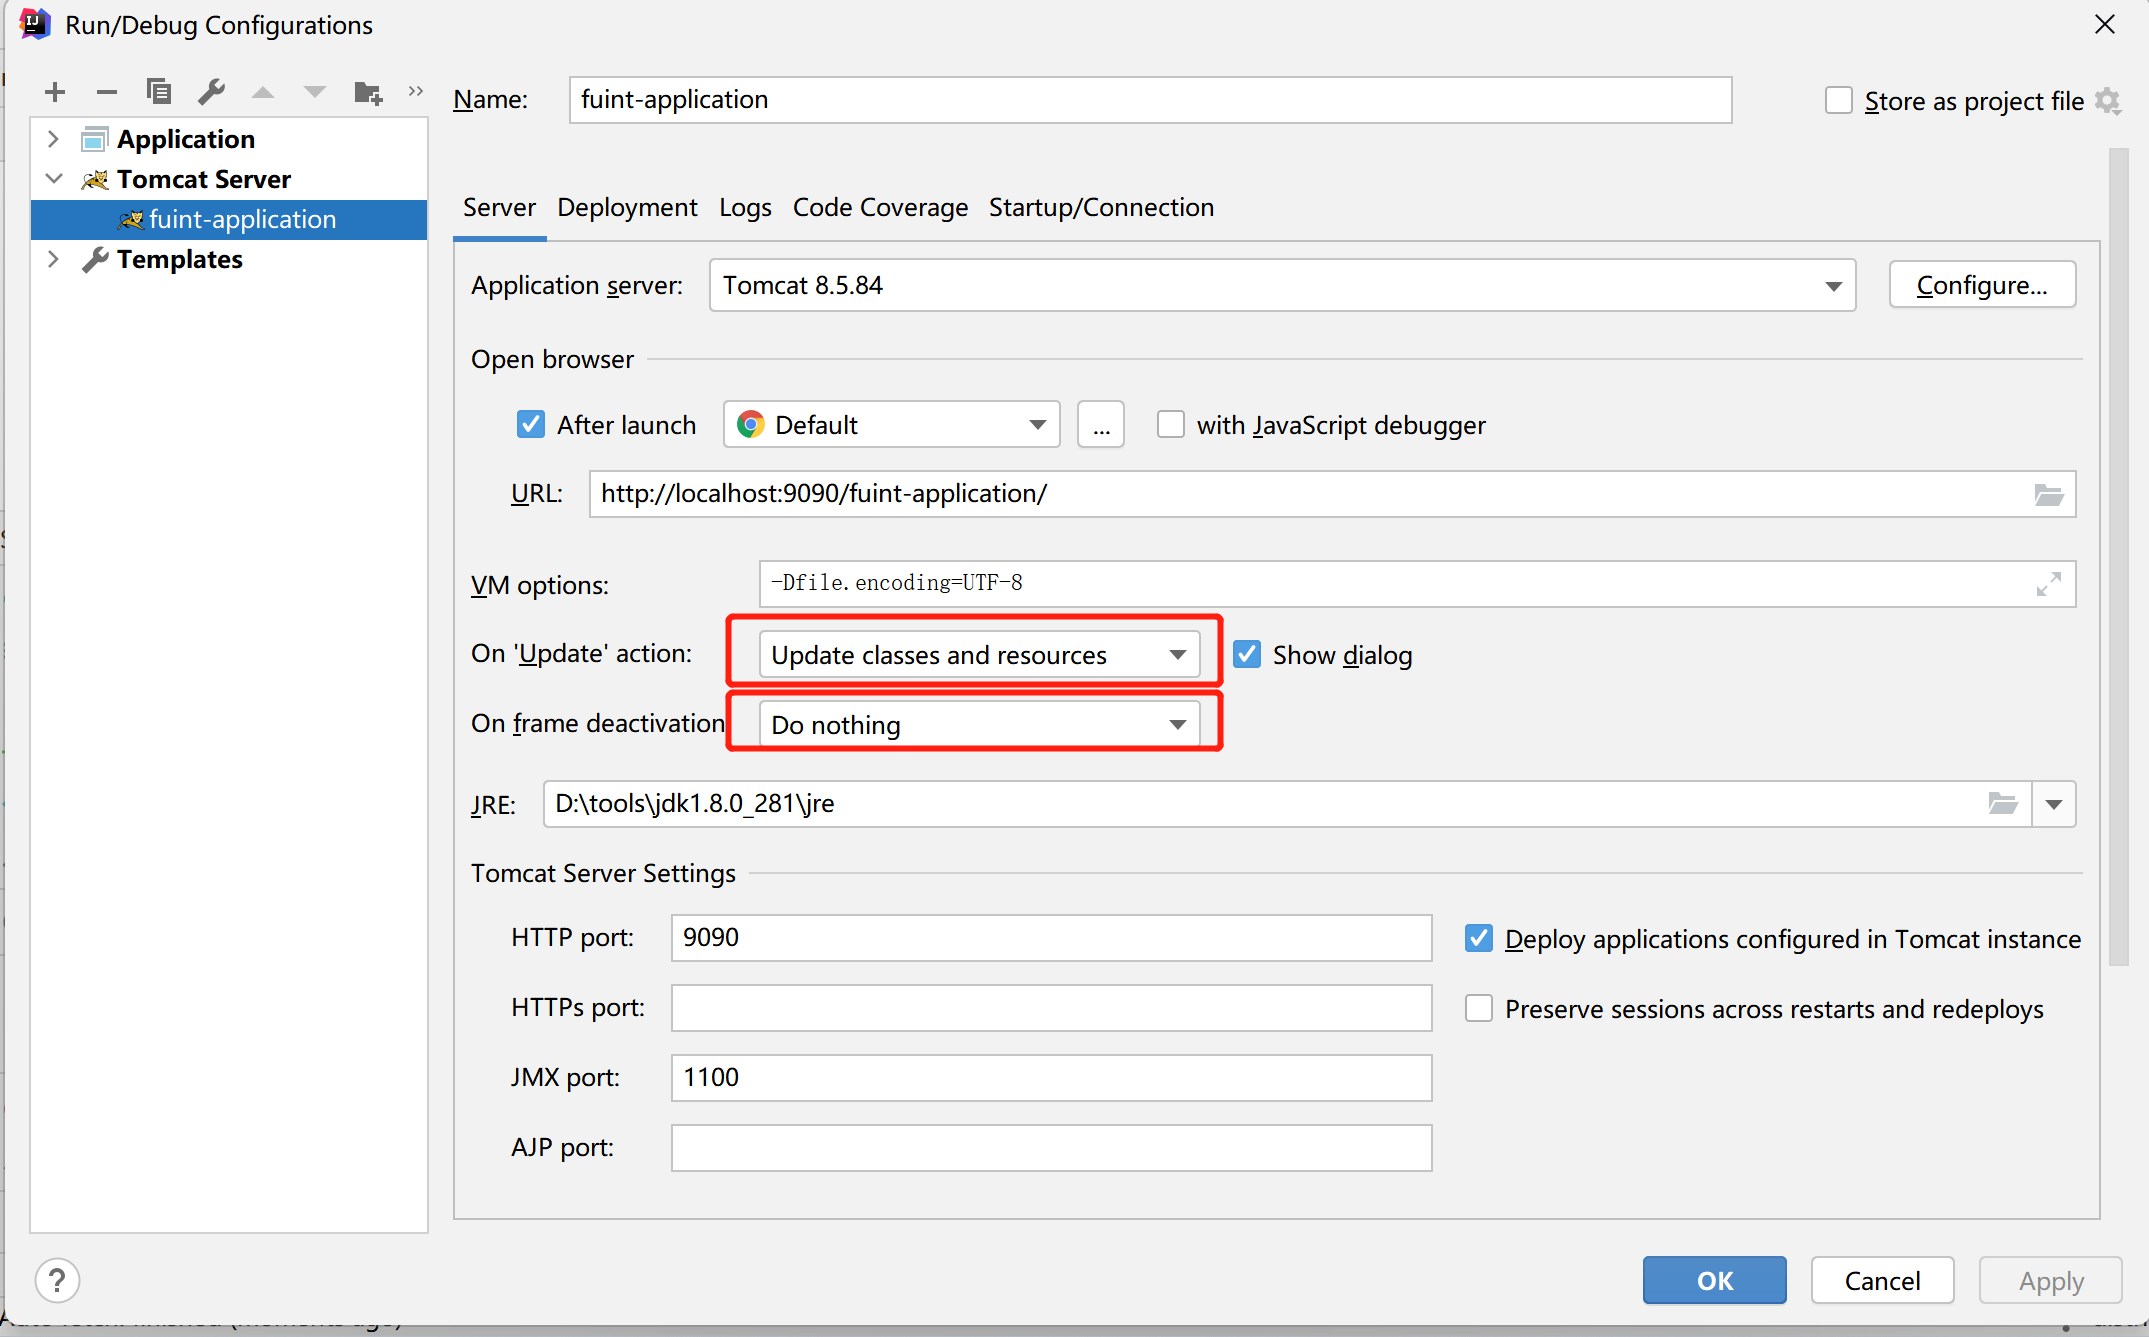Add a new configuration with the plus icon
The height and width of the screenshot is (1337, 2149).
pyautogui.click(x=55, y=93)
